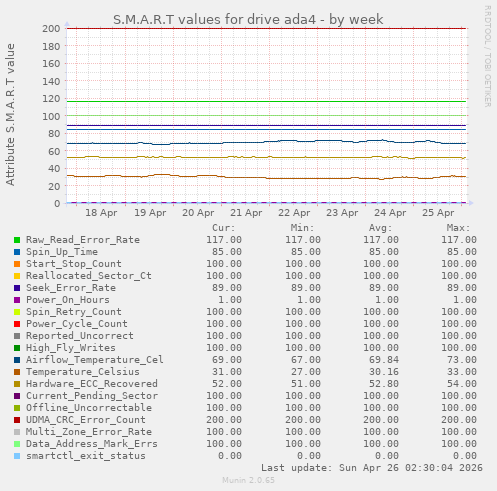Image resolution: width=497 pixels, height=491 pixels.
Task: Click the Last update timestamp text
Action: (372, 468)
